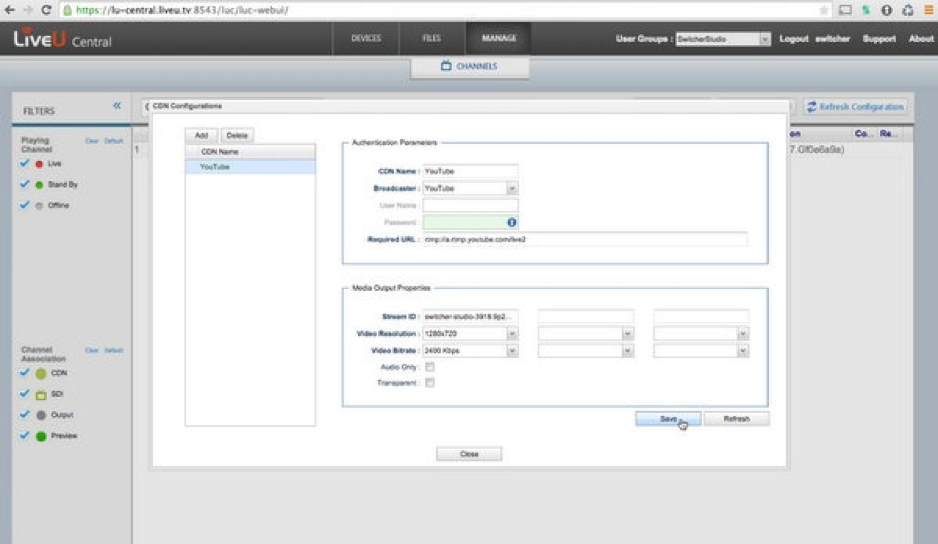
Task: Toggle the Preview association checkmark
Action: (25, 435)
